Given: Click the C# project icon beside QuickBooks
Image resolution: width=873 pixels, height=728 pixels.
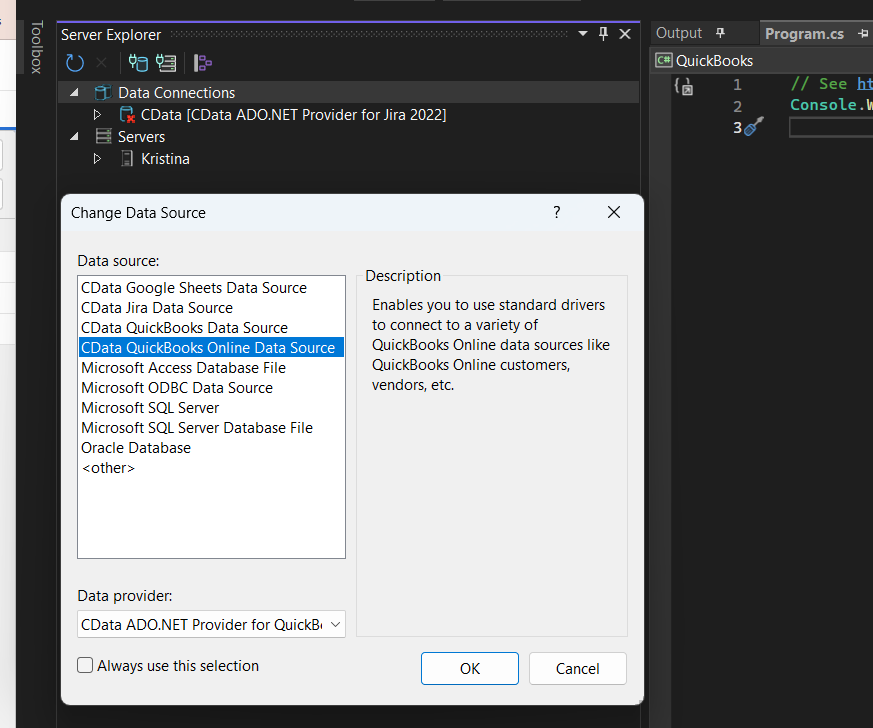Looking at the screenshot, I should (664, 60).
